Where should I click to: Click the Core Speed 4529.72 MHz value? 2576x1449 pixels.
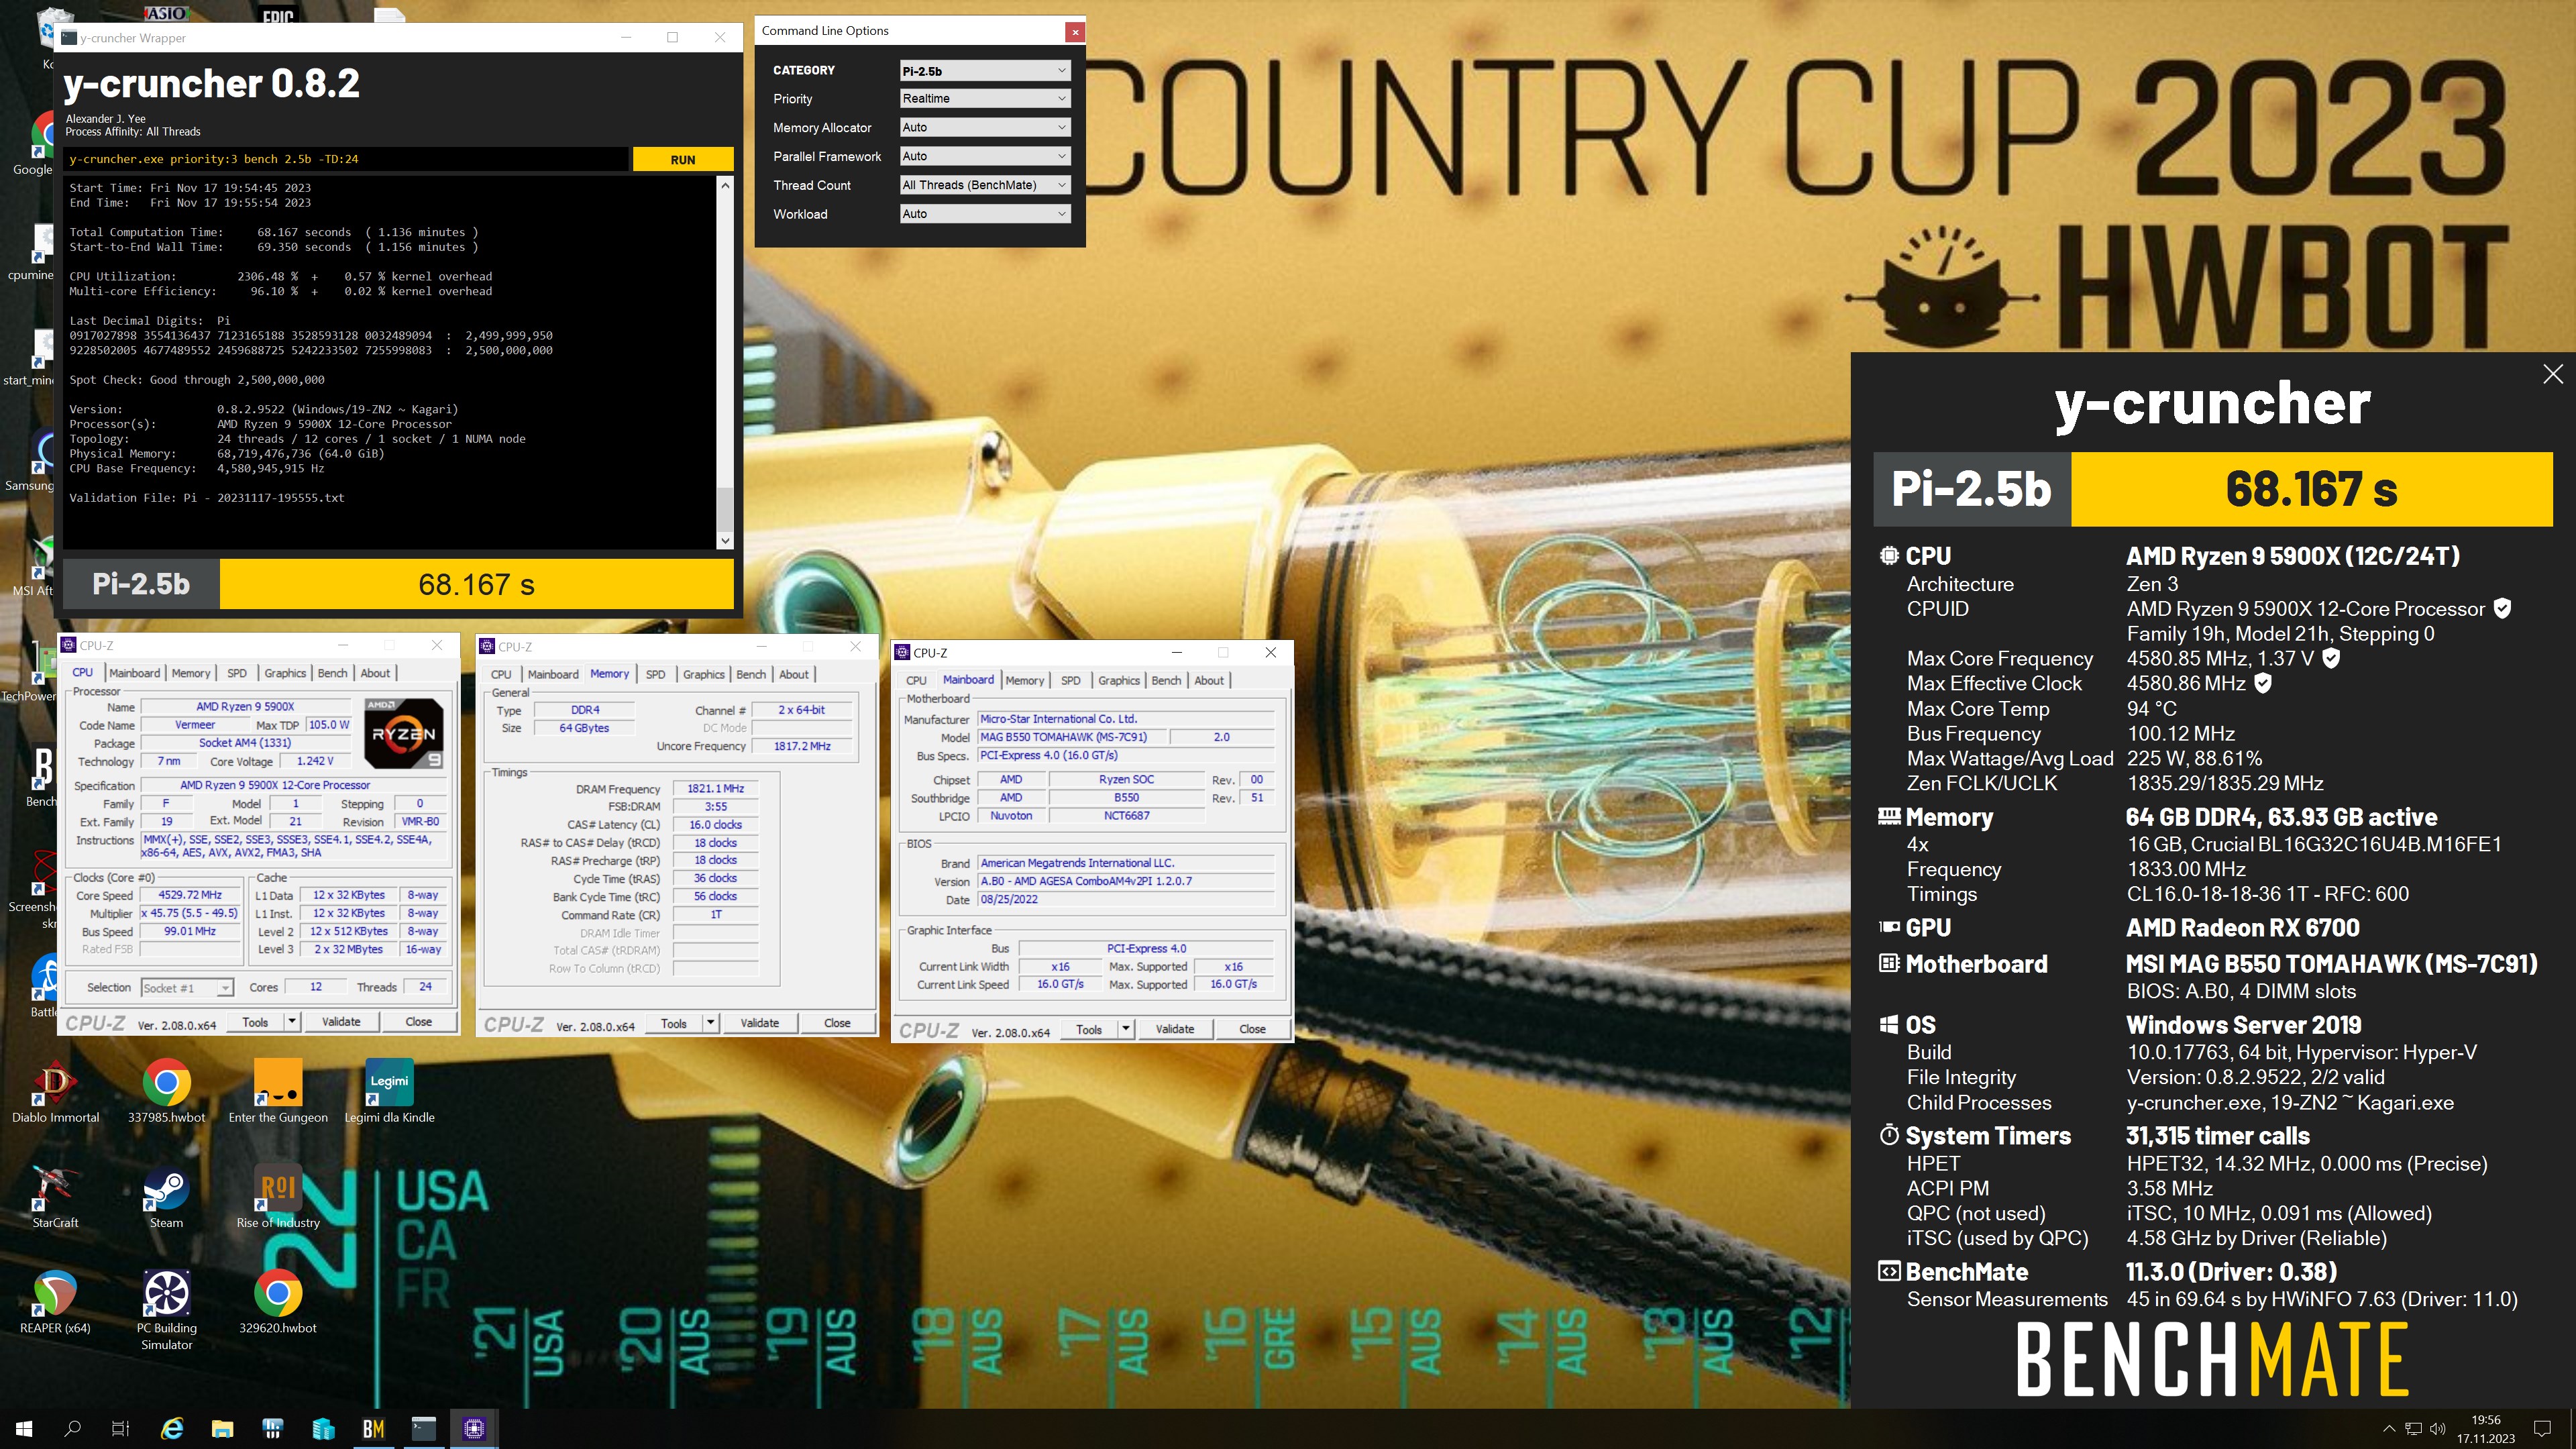coord(190,895)
